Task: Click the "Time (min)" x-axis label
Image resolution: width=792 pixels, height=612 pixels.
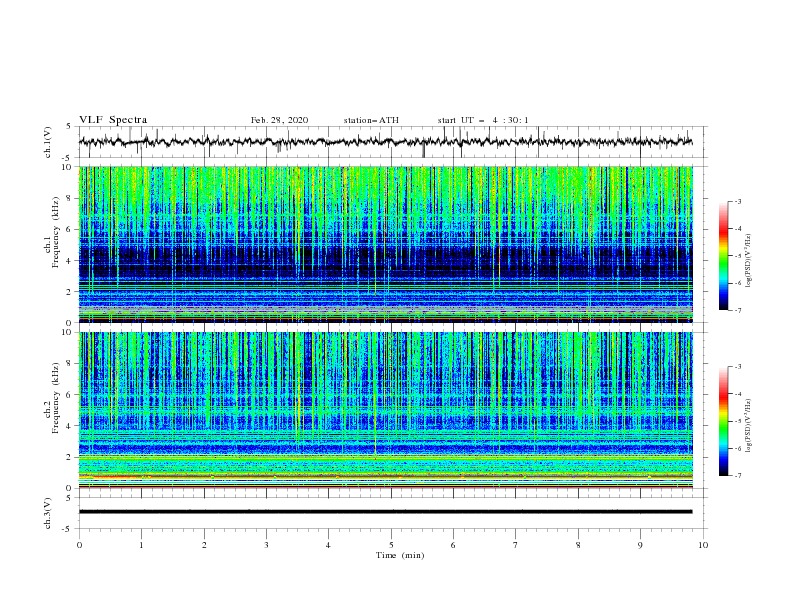Action: click(400, 555)
